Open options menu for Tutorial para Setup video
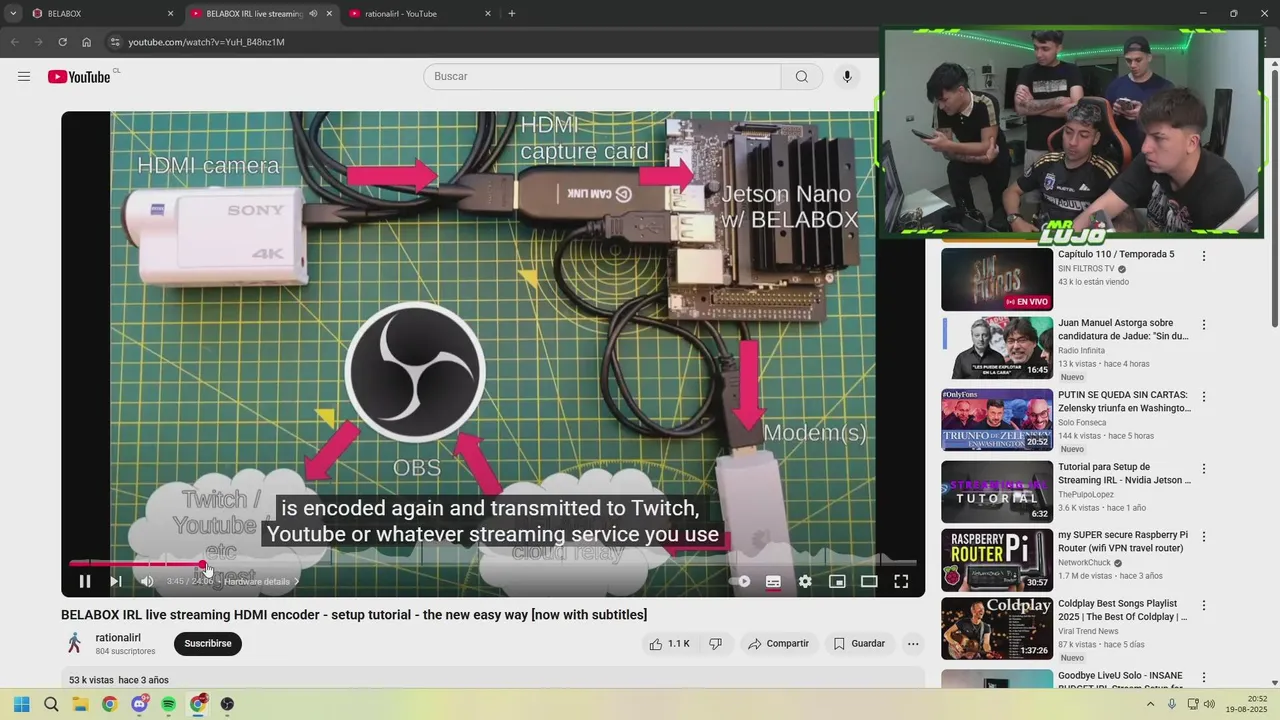This screenshot has width=1280, height=720. (1204, 468)
